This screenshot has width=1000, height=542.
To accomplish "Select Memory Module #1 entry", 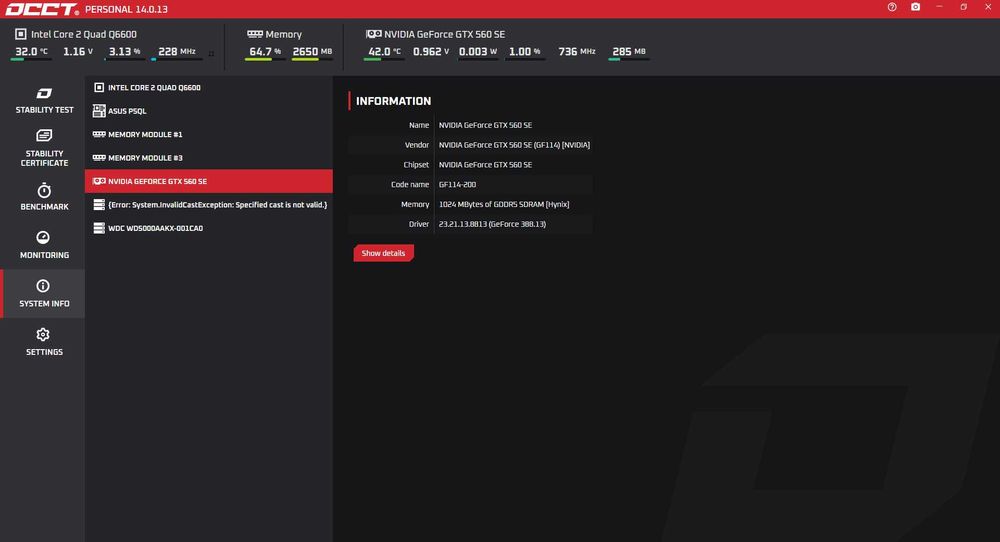I will pyautogui.click(x=209, y=135).
